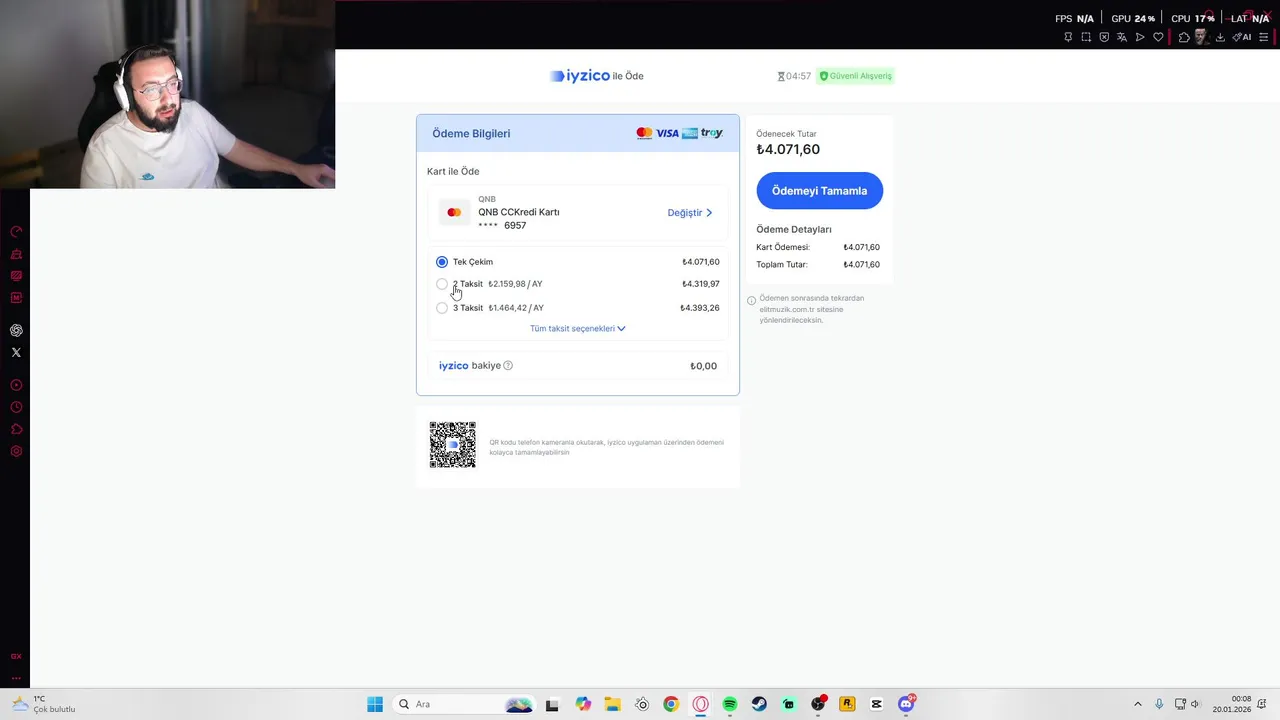This screenshot has height=720, width=1280.
Task: Click the ₺4.319,97 total for 2 Taksit
Action: tap(700, 284)
